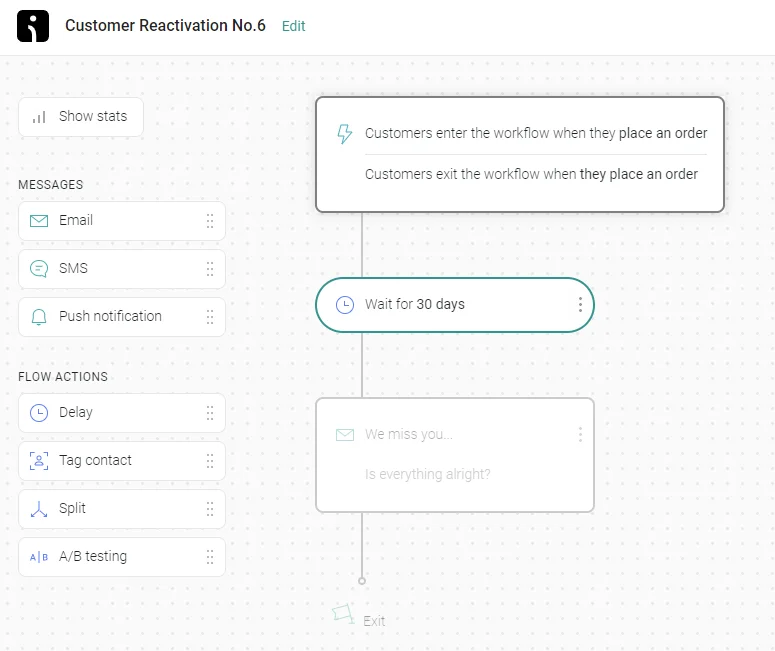Click the Customer Reactivation No.6 title
The height and width of the screenshot is (651, 775).
tap(165, 25)
